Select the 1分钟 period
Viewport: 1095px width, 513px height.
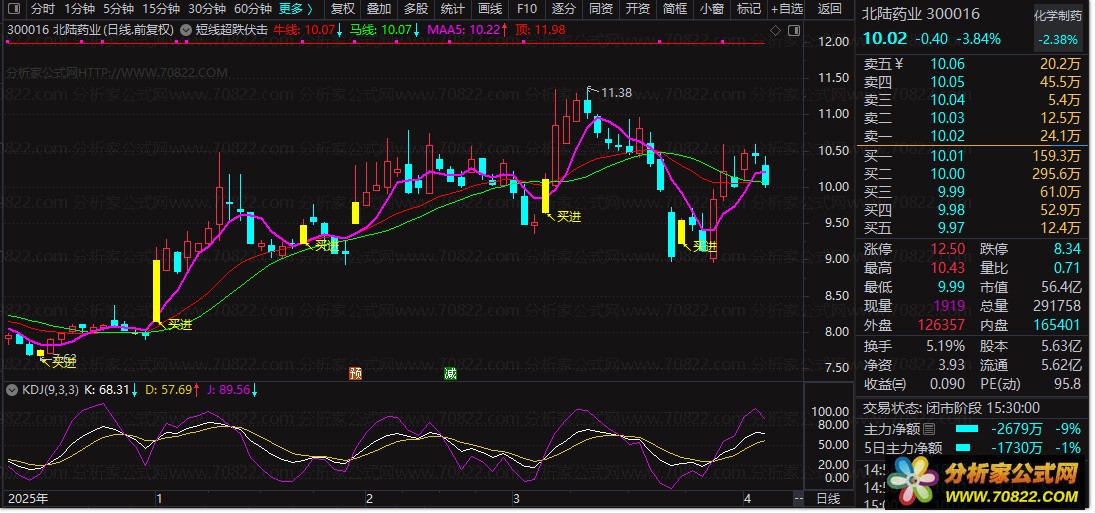pyautogui.click(x=79, y=9)
